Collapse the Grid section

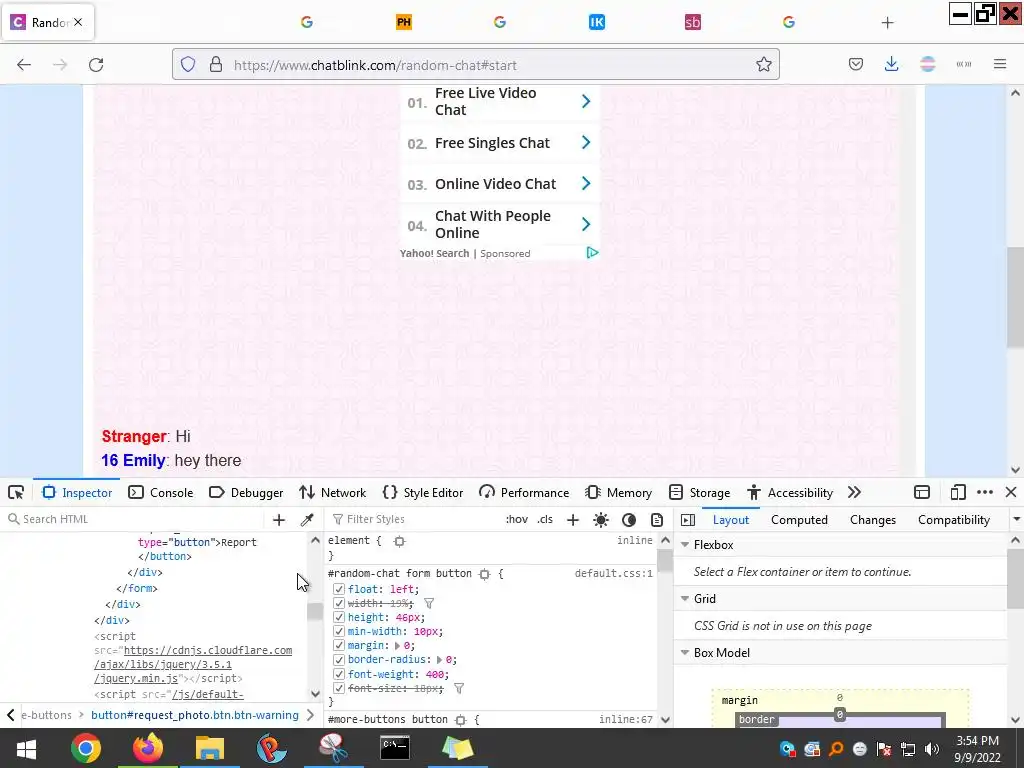685,599
